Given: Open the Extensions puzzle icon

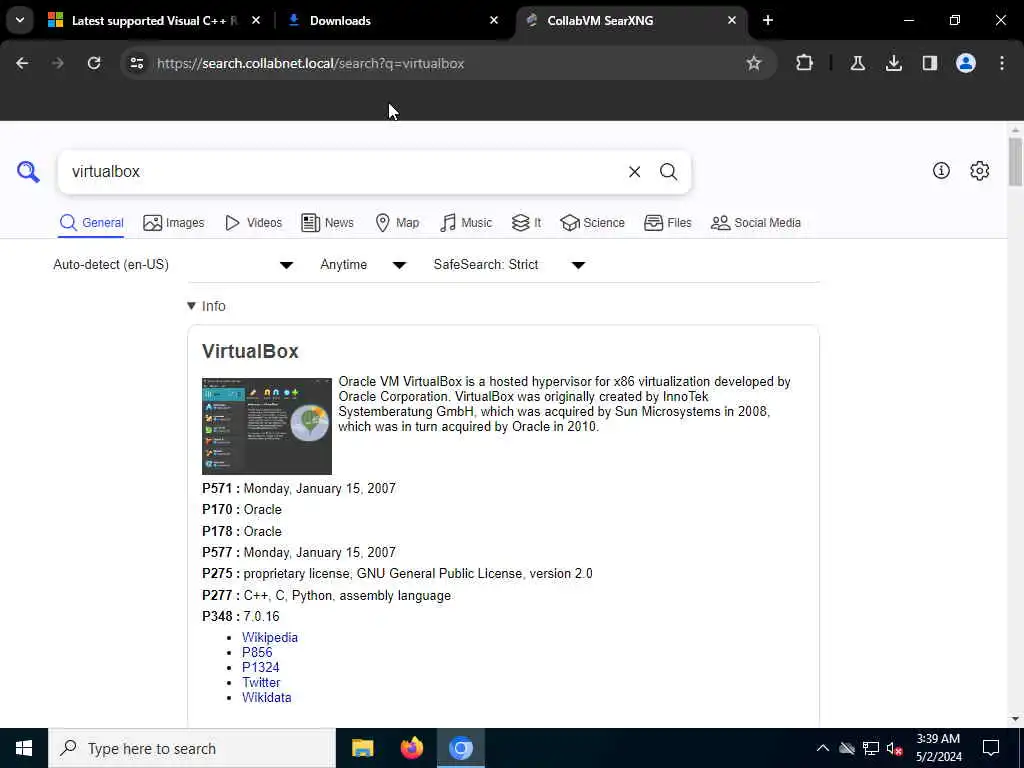Looking at the screenshot, I should 805,63.
